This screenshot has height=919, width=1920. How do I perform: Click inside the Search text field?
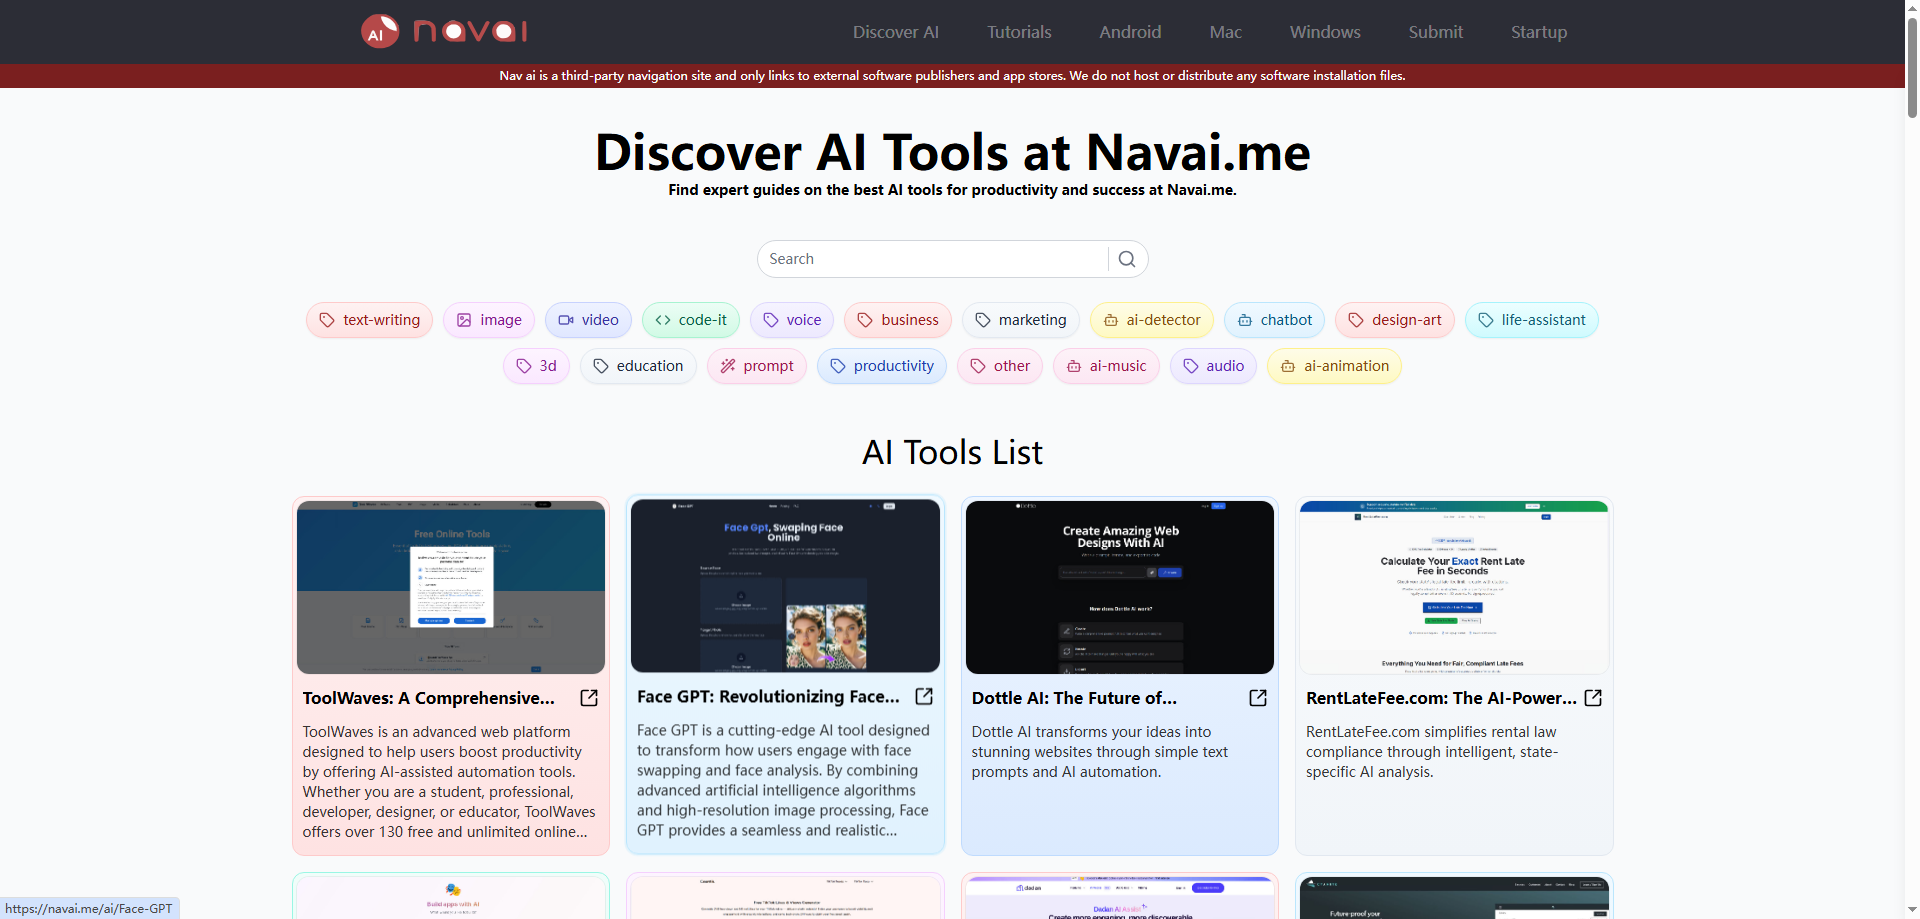coord(932,259)
